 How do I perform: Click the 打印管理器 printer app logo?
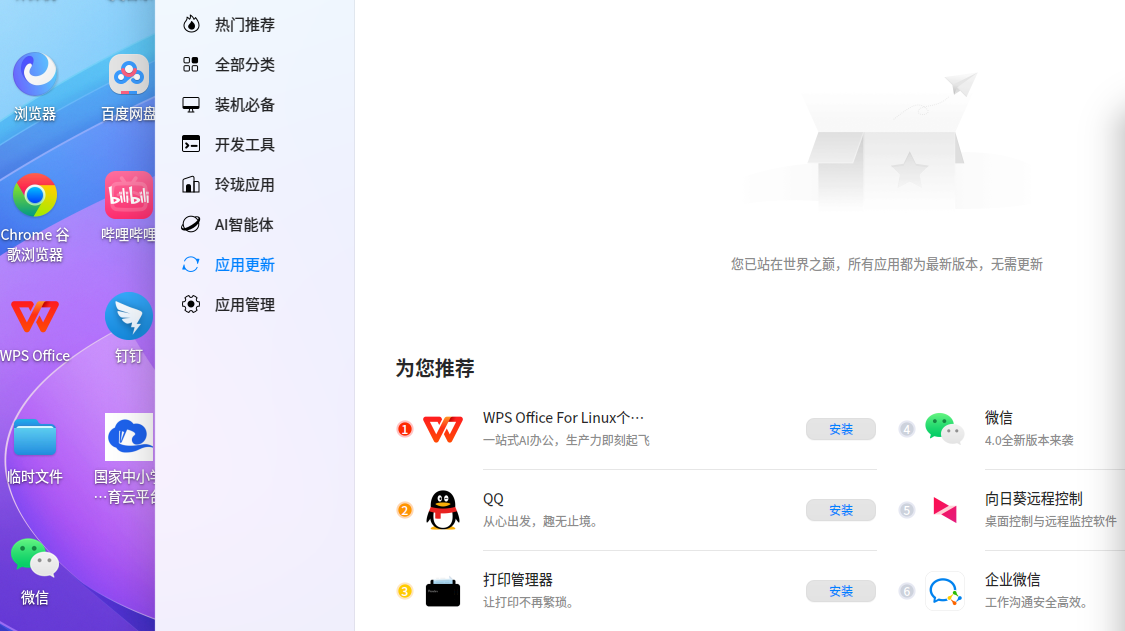[443, 592]
